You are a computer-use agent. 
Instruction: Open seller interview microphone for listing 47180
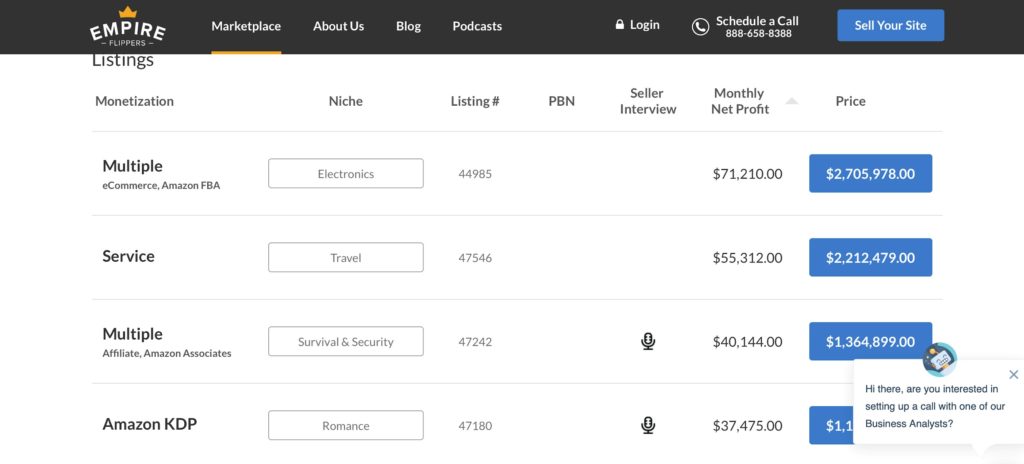pyautogui.click(x=648, y=425)
